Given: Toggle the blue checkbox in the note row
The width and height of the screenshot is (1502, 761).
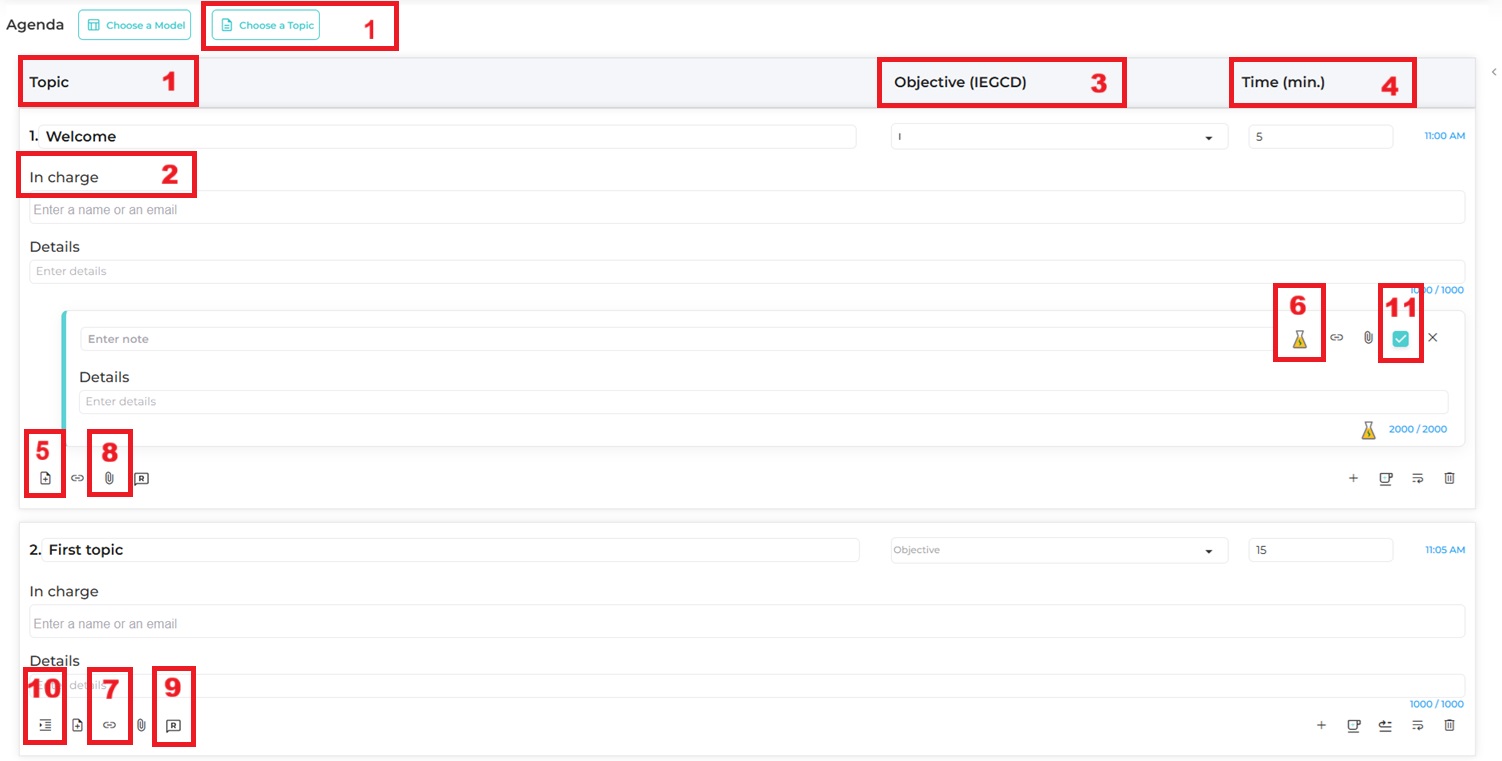Looking at the screenshot, I should click(x=1400, y=339).
